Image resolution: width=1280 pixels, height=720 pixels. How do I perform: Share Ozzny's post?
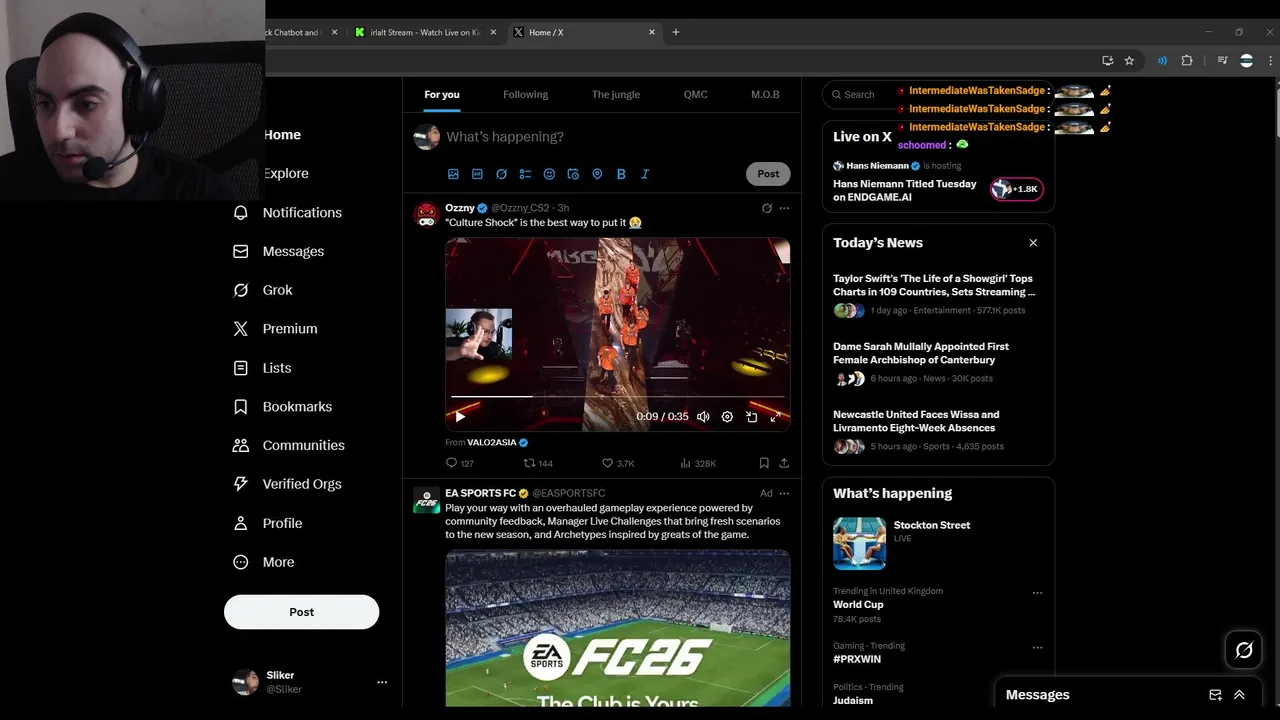tap(784, 463)
